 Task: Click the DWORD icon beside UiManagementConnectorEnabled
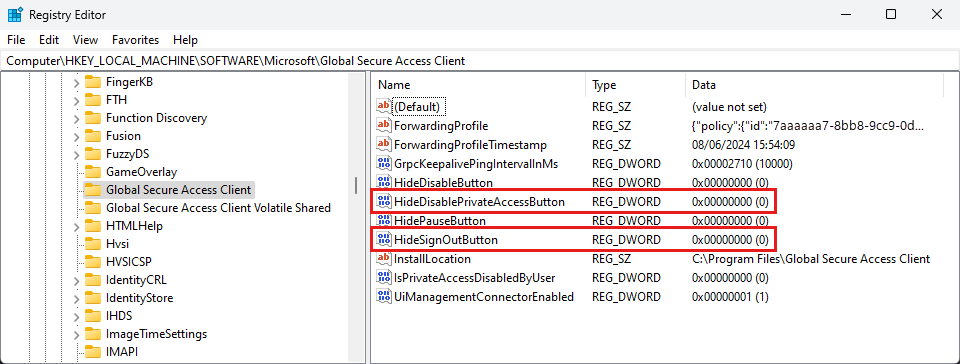[384, 296]
